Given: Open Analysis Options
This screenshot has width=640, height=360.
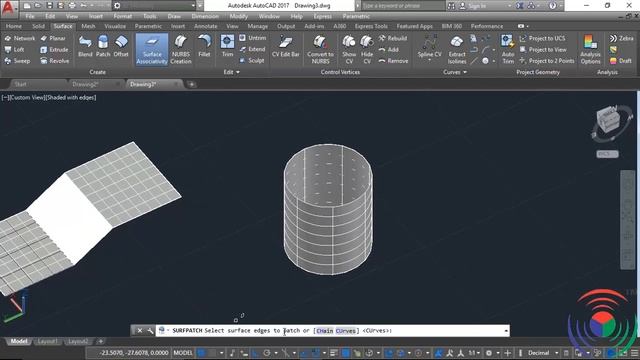Looking at the screenshot, I should (590, 50).
